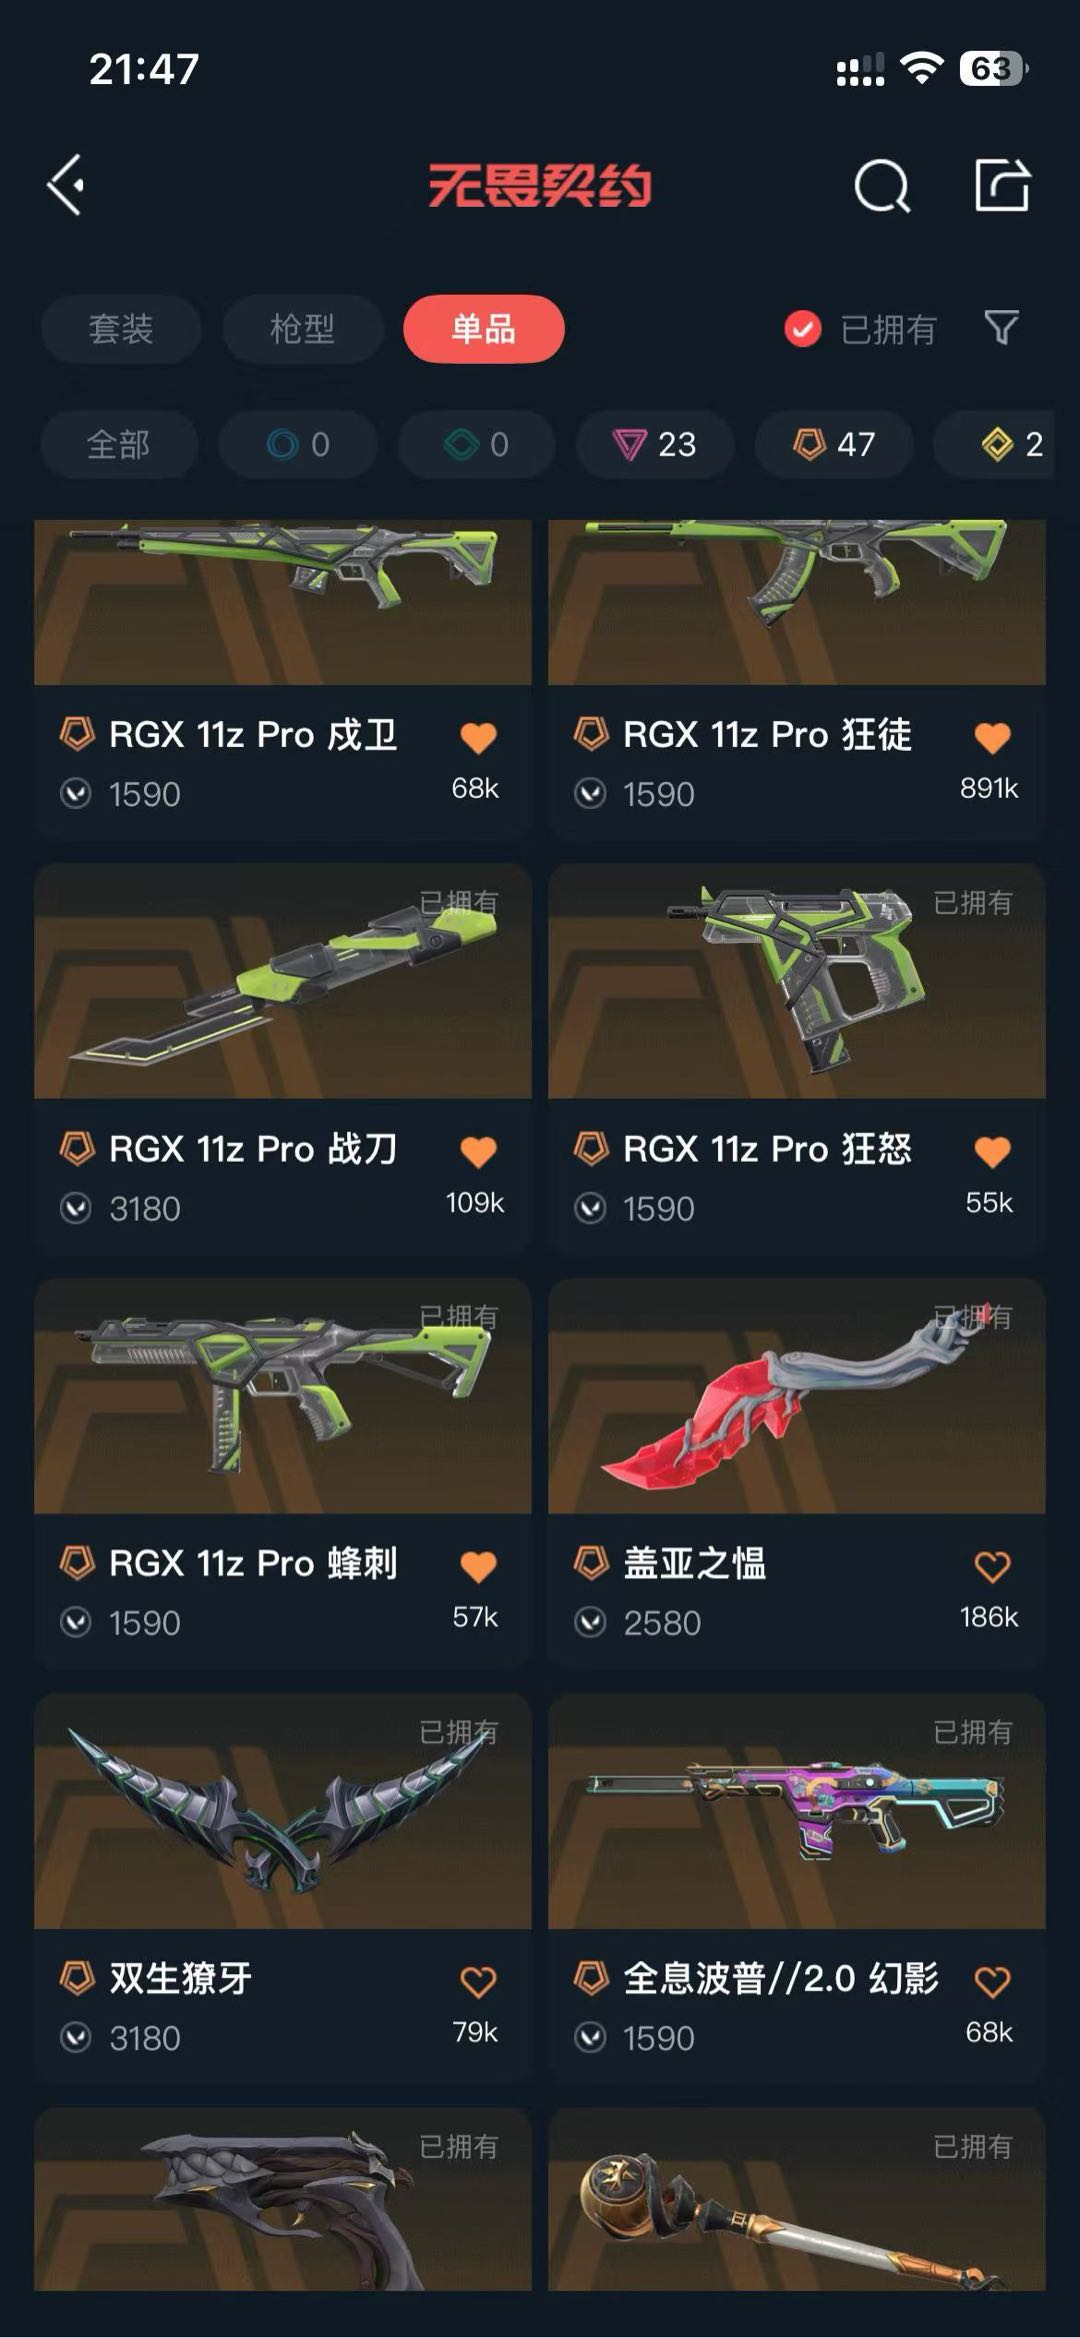Select 全部 rarity filter

(x=119, y=444)
